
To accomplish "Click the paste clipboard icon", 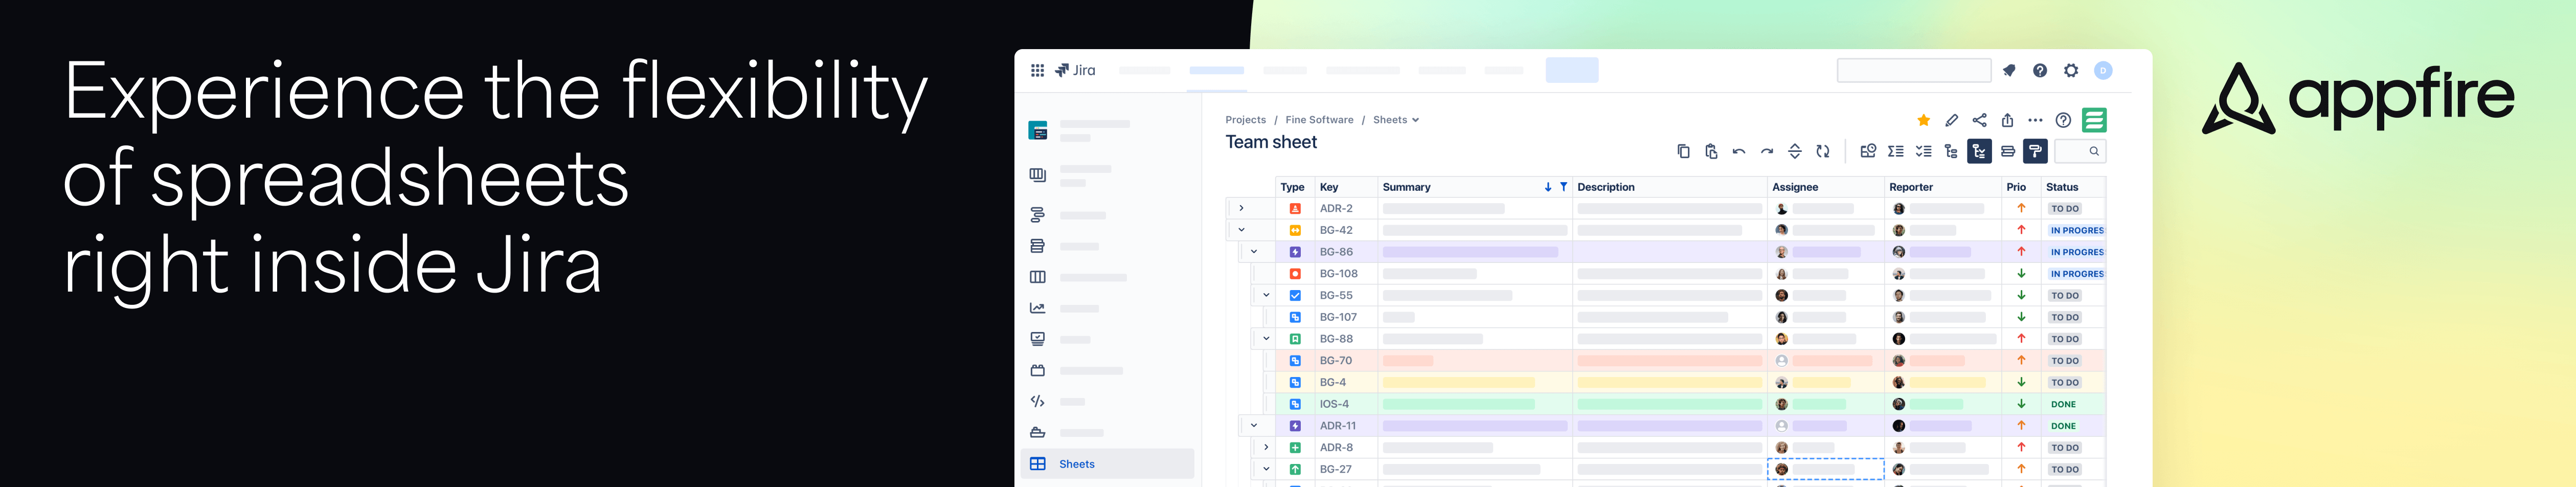I will coord(1711,151).
